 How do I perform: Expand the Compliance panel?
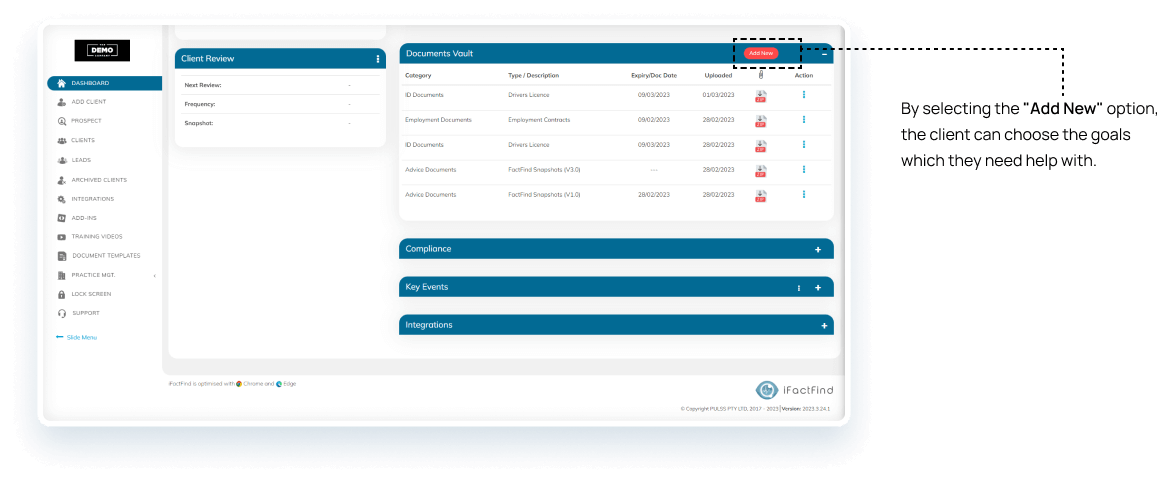(818, 249)
